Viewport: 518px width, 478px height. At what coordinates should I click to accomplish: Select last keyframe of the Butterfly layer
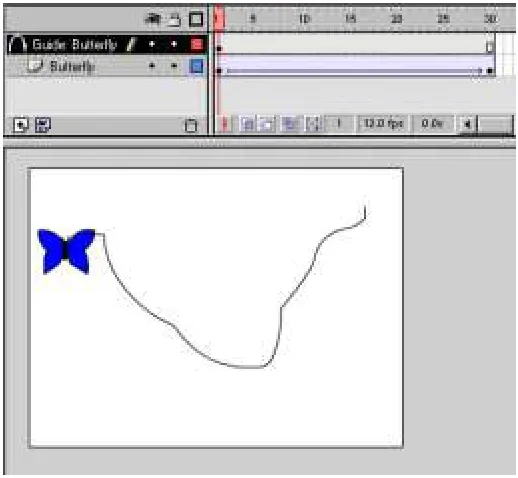[x=490, y=66]
